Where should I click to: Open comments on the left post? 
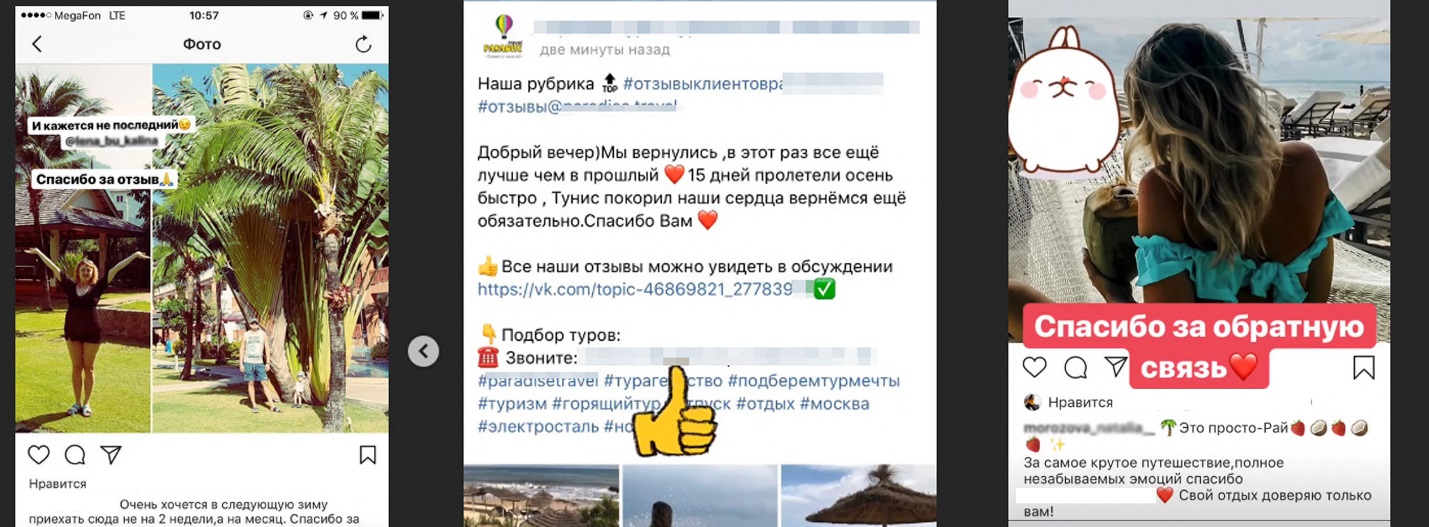pos(75,455)
